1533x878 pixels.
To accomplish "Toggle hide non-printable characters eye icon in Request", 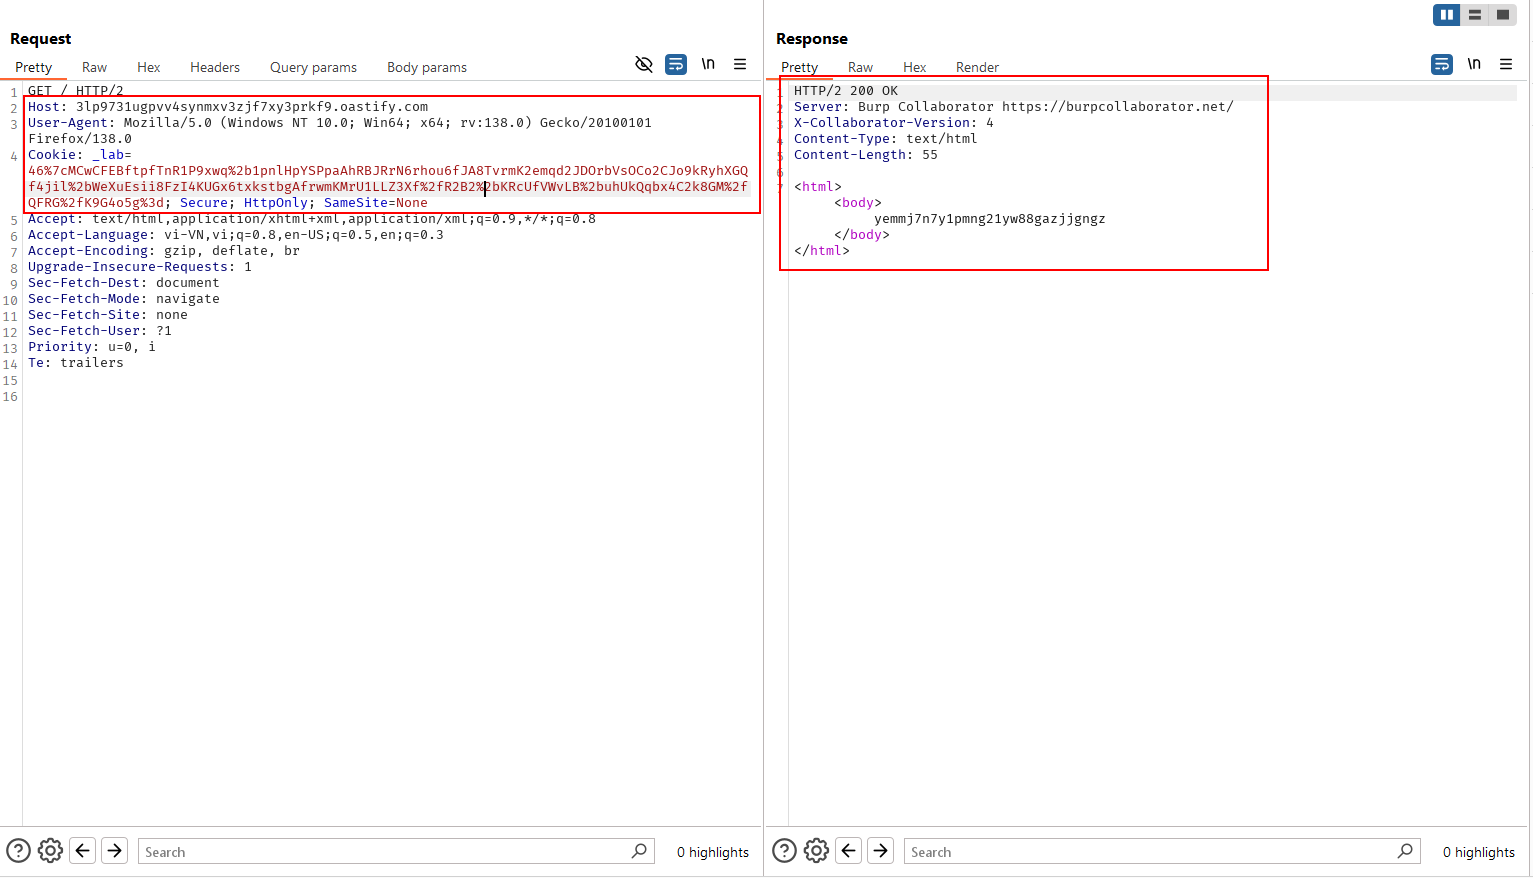I will (644, 64).
